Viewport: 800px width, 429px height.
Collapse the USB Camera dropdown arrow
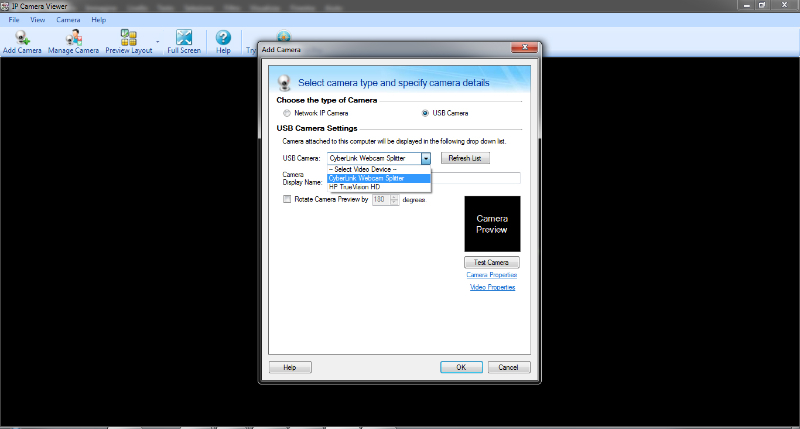pyautogui.click(x=426, y=158)
